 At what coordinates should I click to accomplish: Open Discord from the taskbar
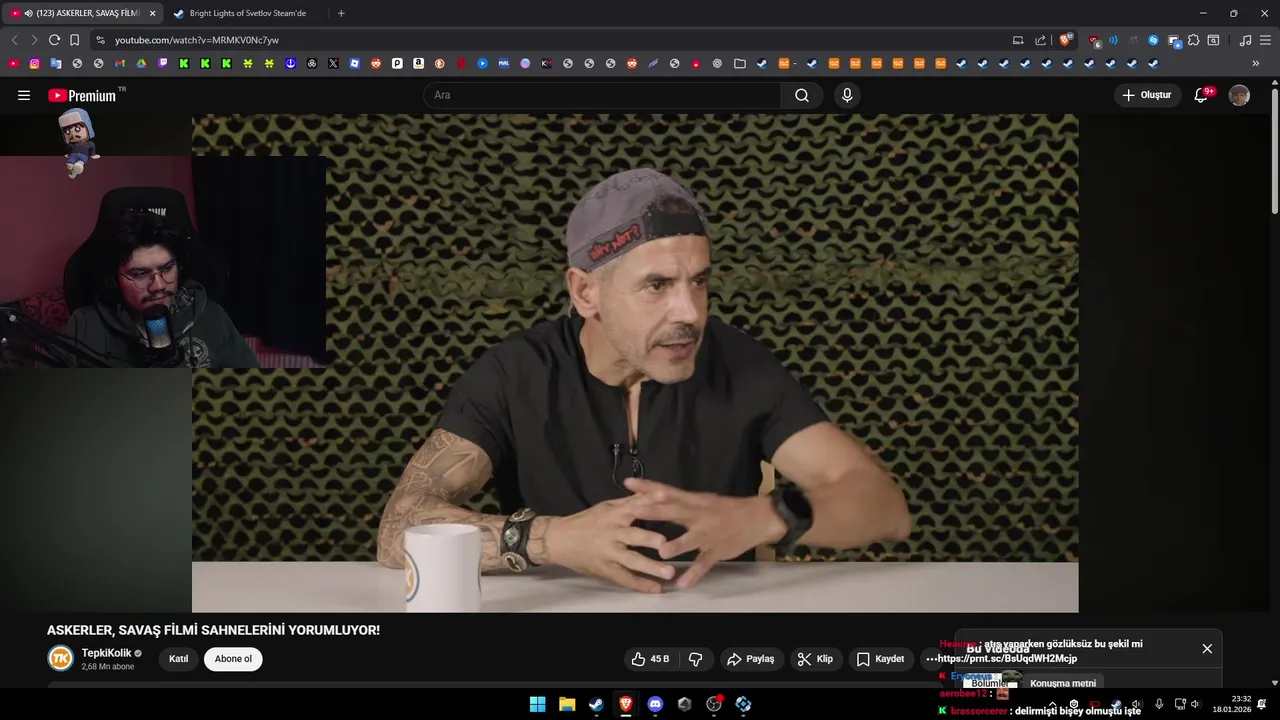click(x=655, y=704)
